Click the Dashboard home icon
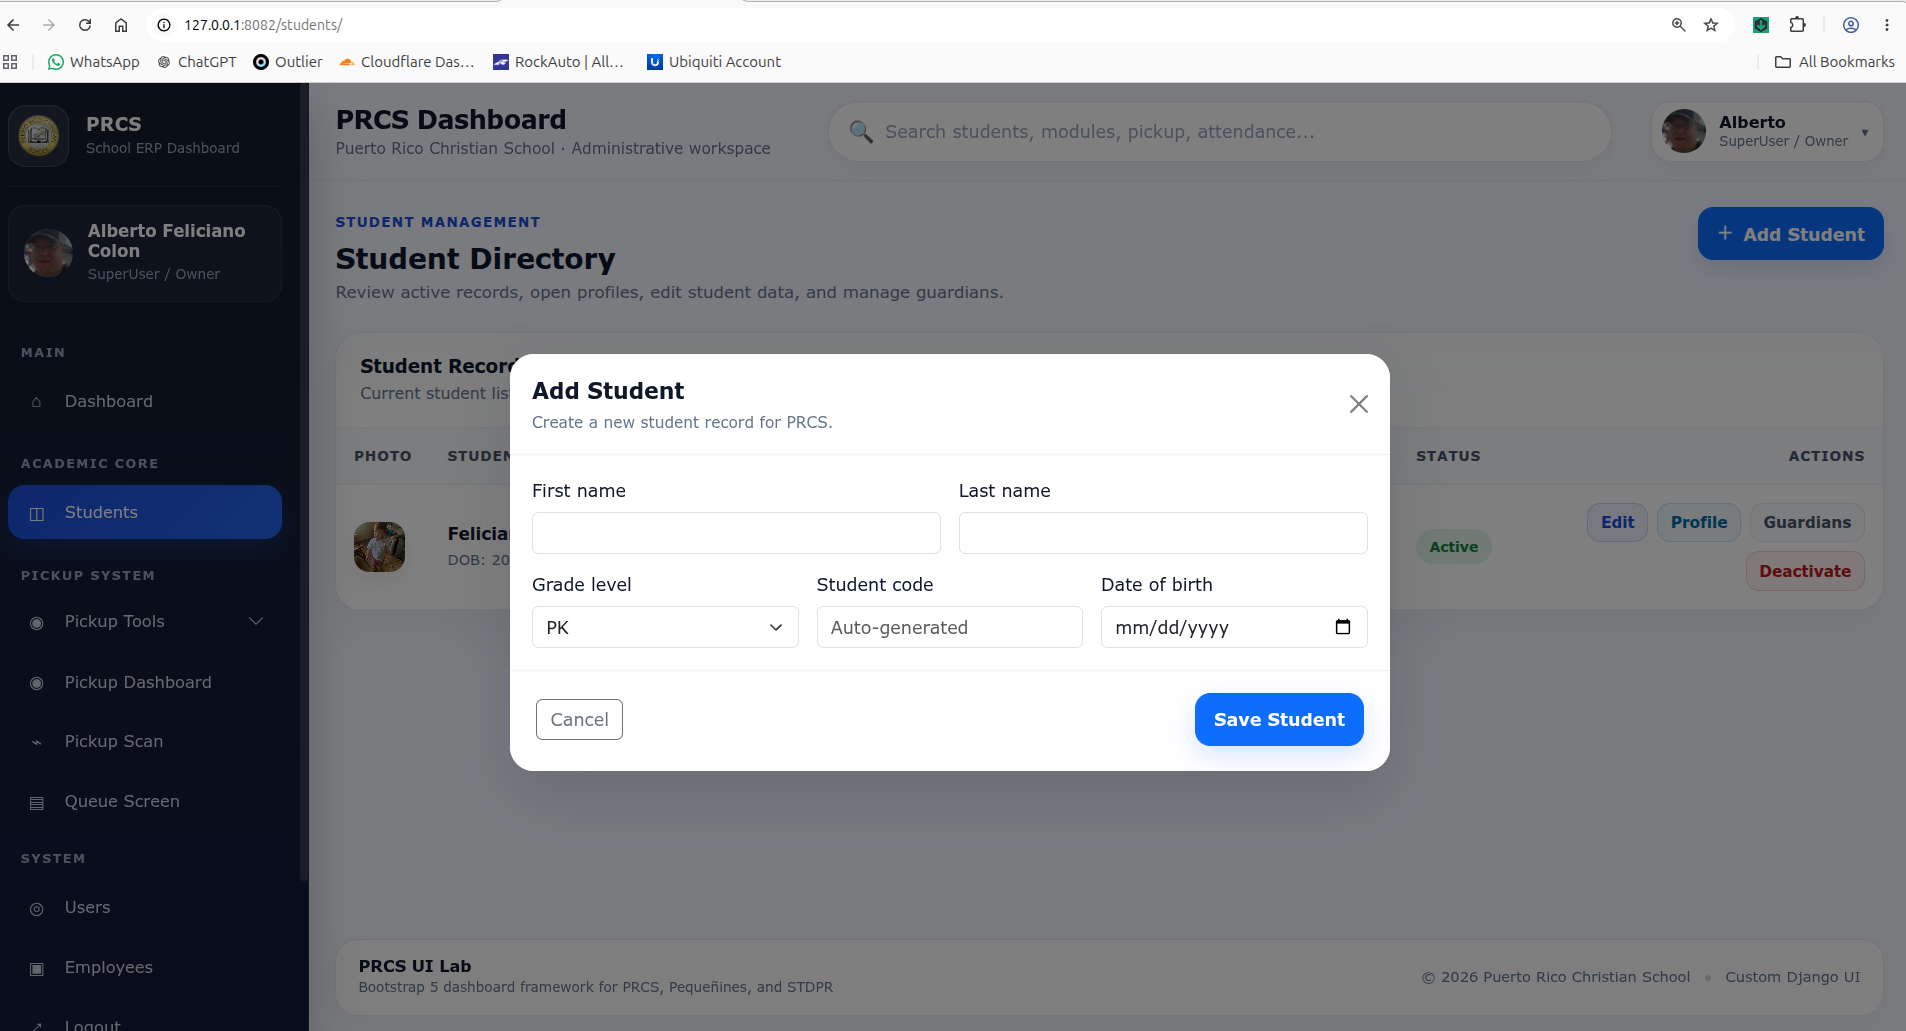This screenshot has height=1031, width=1906. tap(37, 402)
